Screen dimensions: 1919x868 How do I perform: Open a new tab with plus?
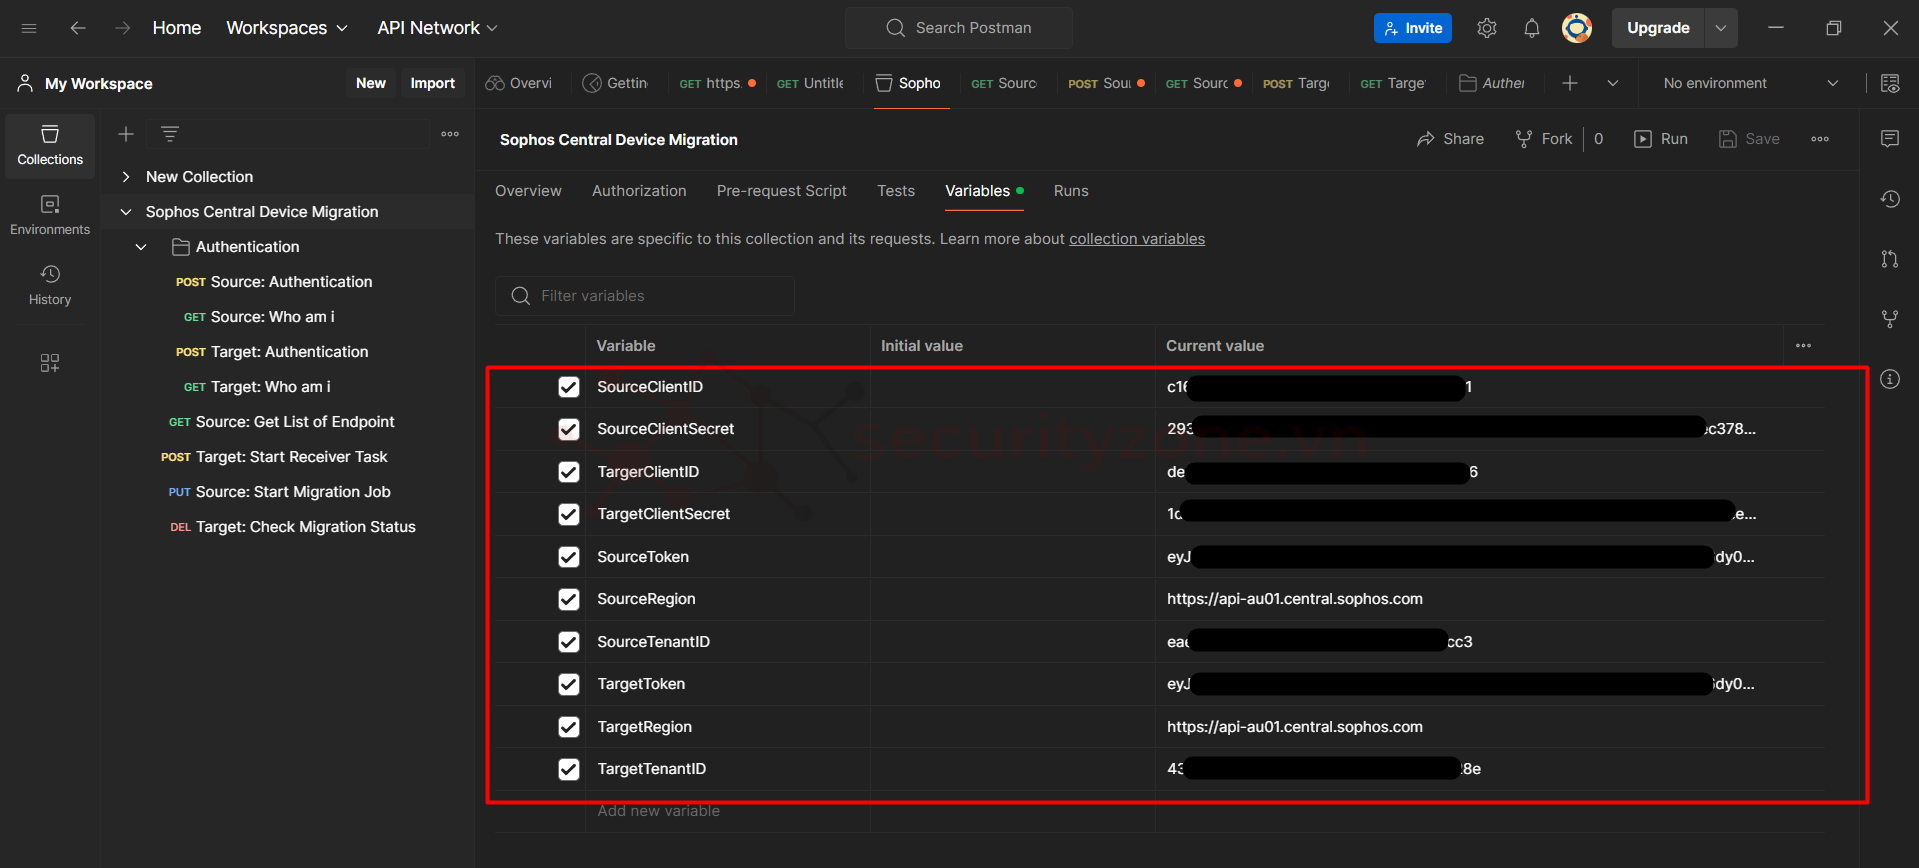click(1570, 83)
